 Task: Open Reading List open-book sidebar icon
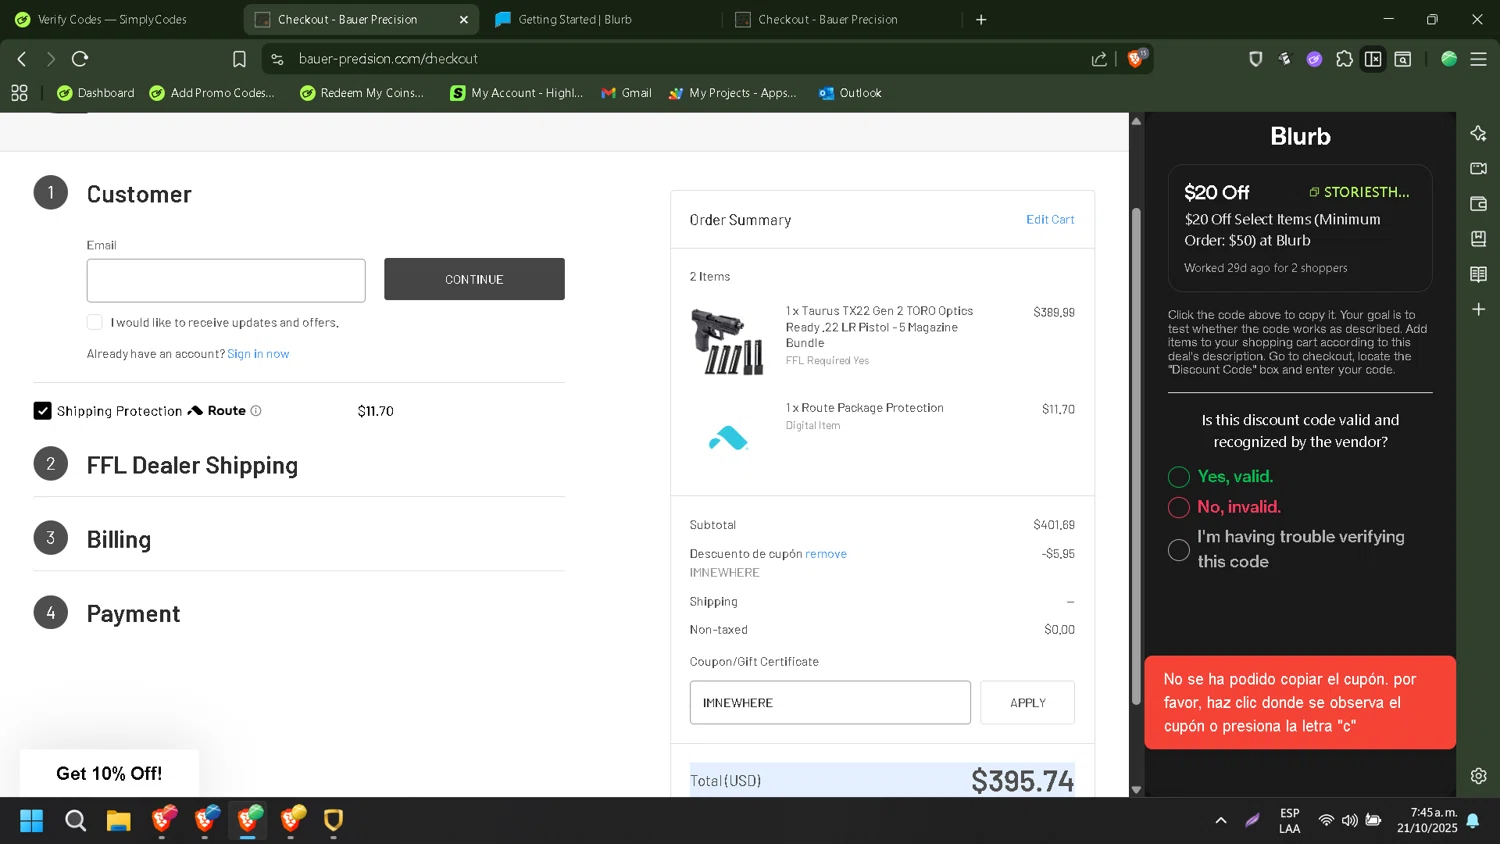pyautogui.click(x=1478, y=274)
